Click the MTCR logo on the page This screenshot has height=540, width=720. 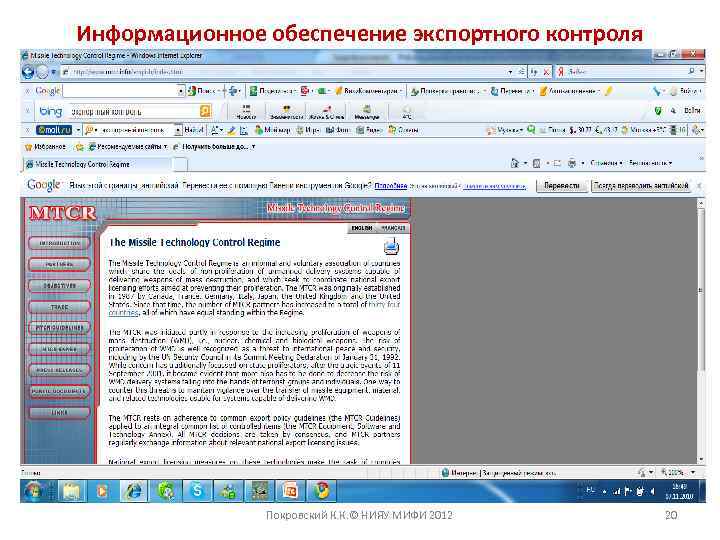[62, 213]
